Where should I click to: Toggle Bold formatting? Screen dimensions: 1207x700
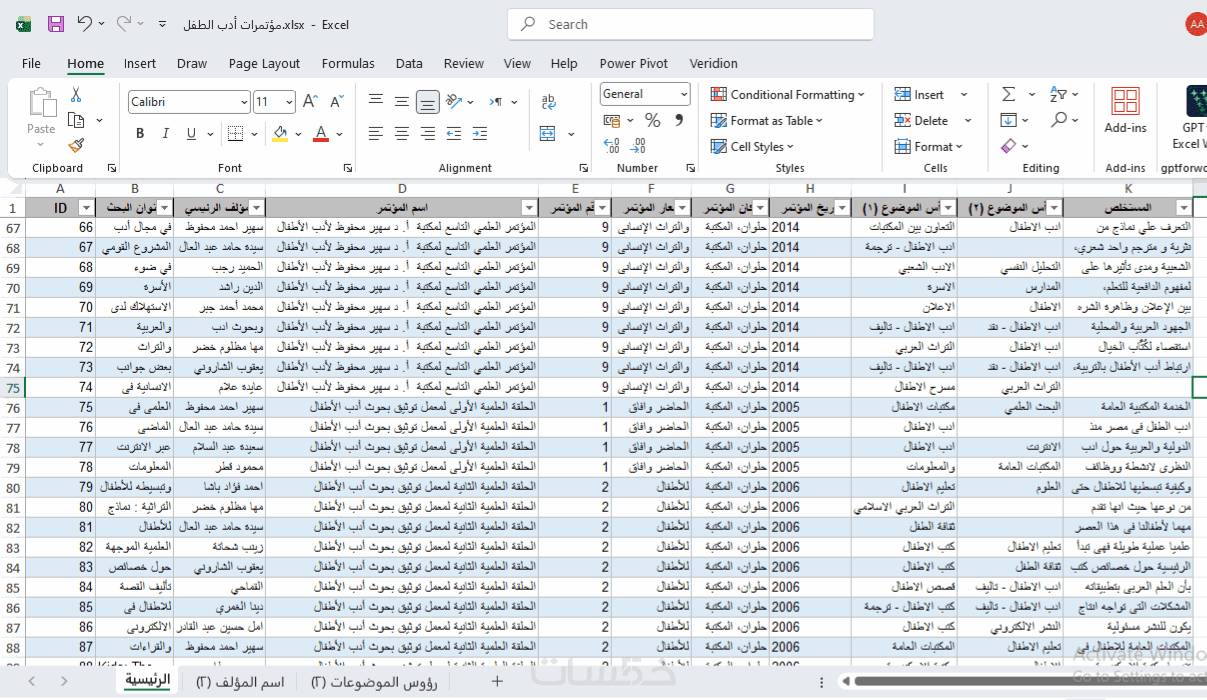(140, 134)
